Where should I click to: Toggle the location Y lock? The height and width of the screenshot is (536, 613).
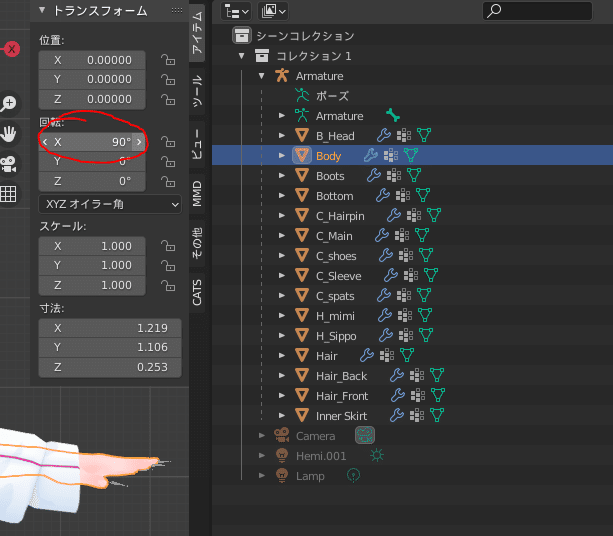pos(168,80)
